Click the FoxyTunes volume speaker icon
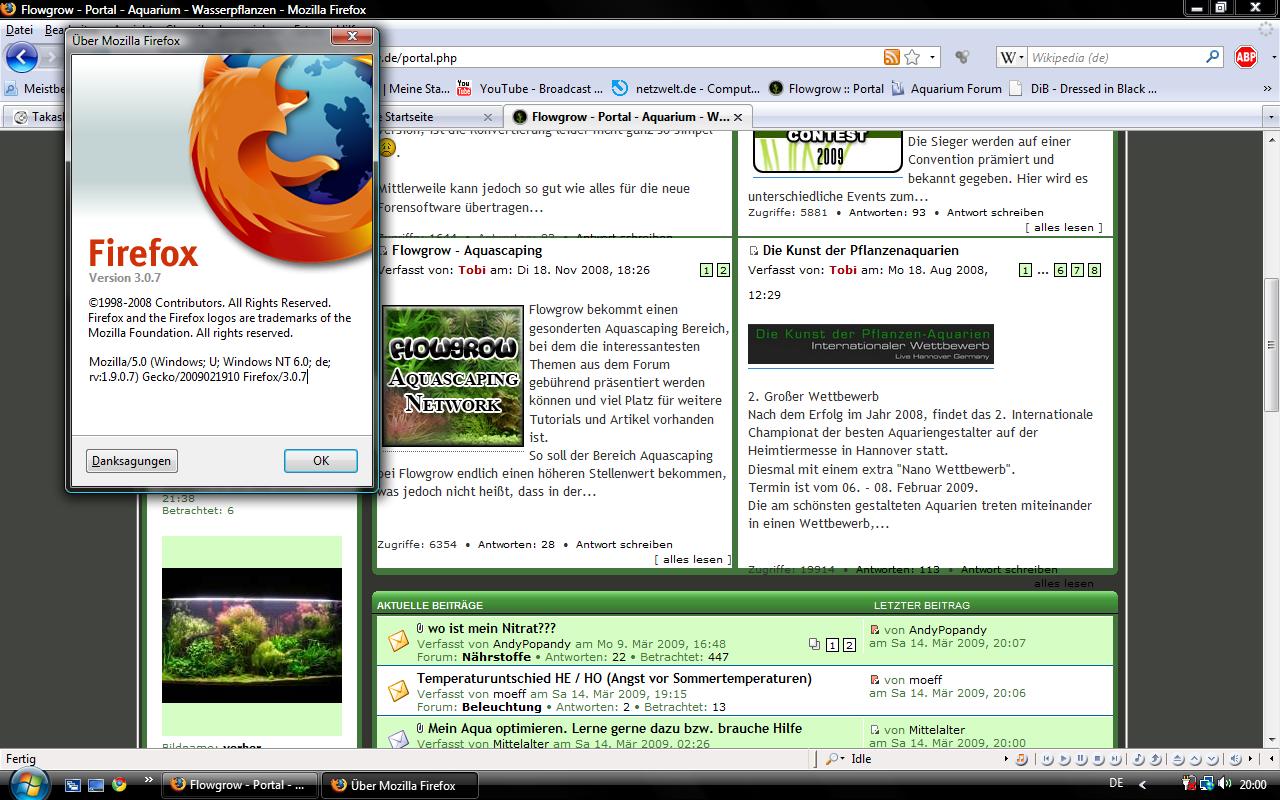The width and height of the screenshot is (1280, 800). (x=1235, y=759)
